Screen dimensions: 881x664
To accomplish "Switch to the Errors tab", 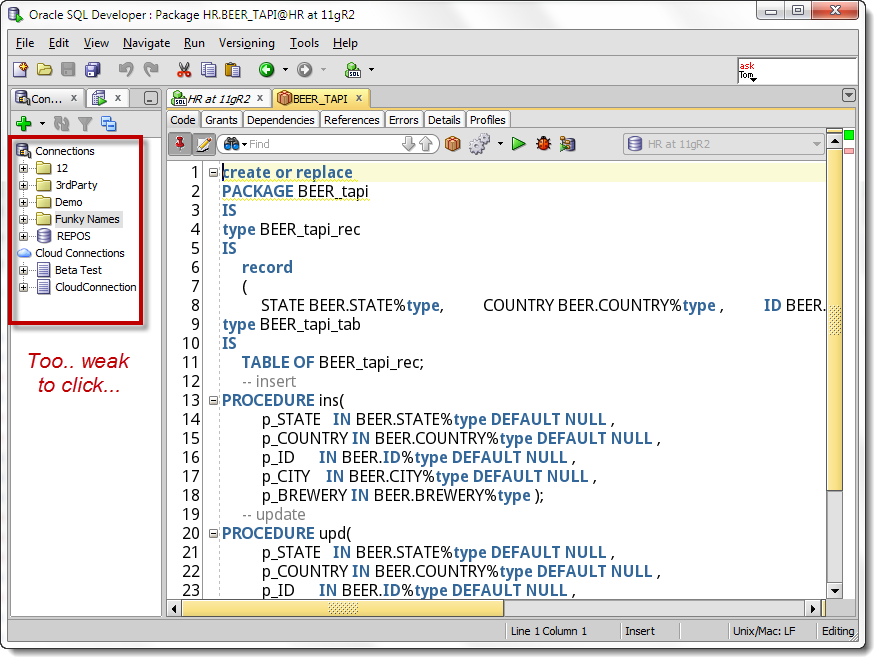I will tap(403, 120).
